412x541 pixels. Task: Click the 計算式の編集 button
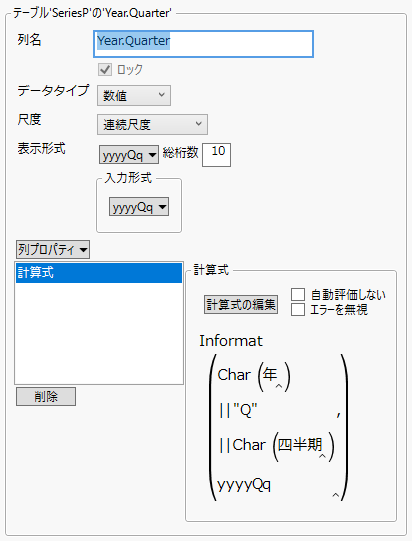pyautogui.click(x=241, y=304)
